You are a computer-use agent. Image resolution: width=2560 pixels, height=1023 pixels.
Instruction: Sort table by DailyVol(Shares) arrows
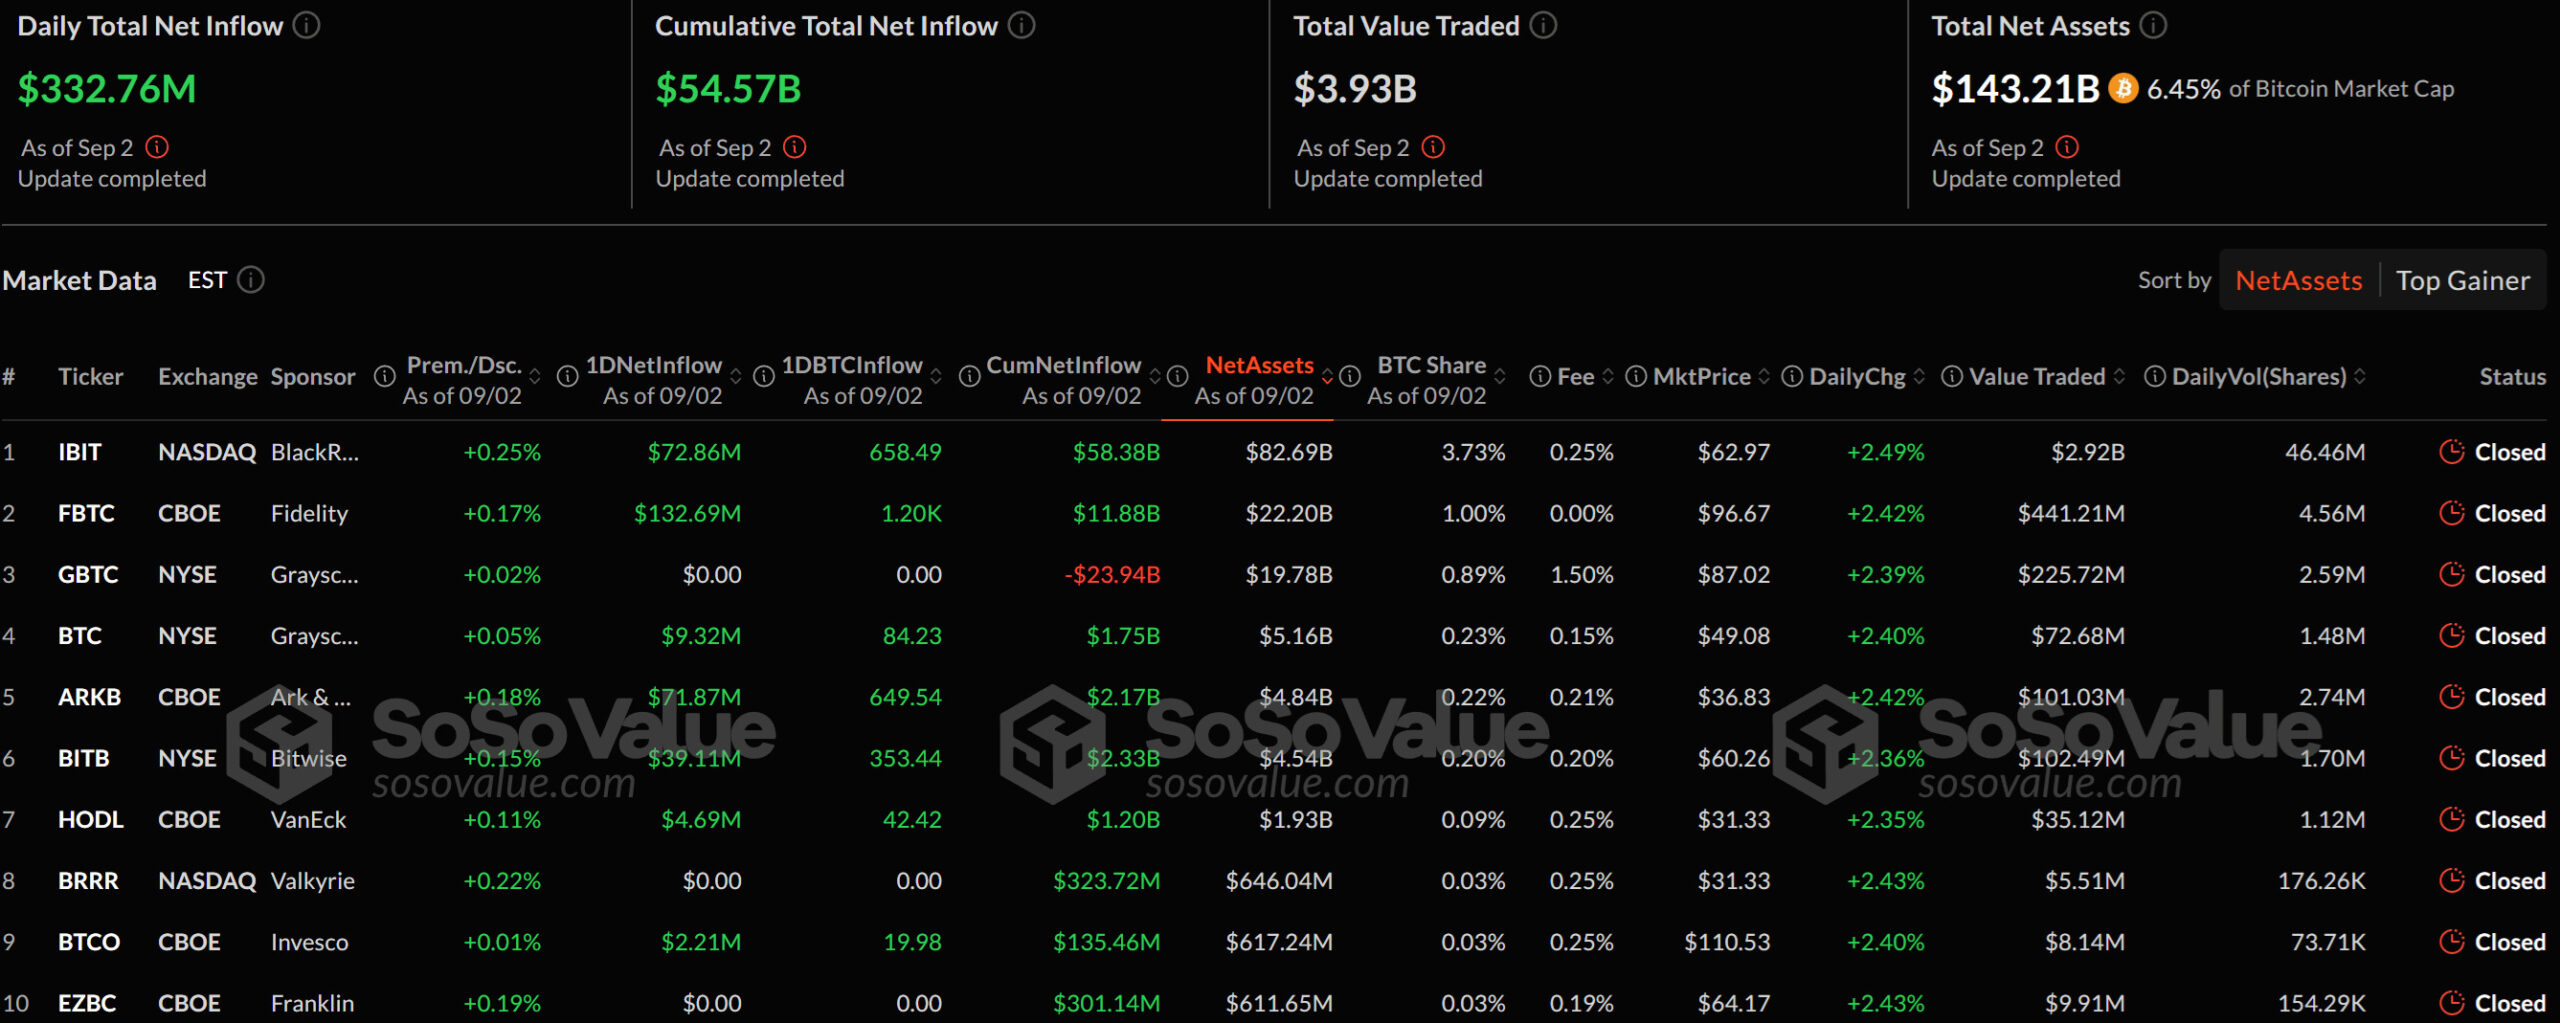[x=2360, y=377]
